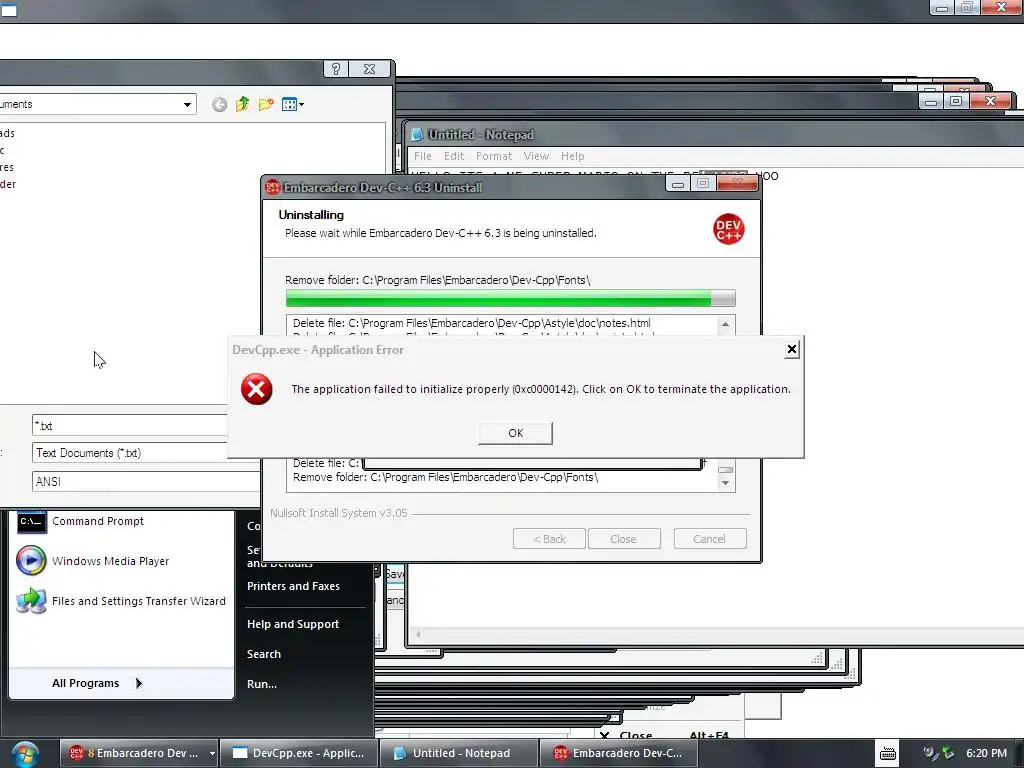Open the View menu in Notepad
This screenshot has width=1024, height=768.
click(536, 156)
